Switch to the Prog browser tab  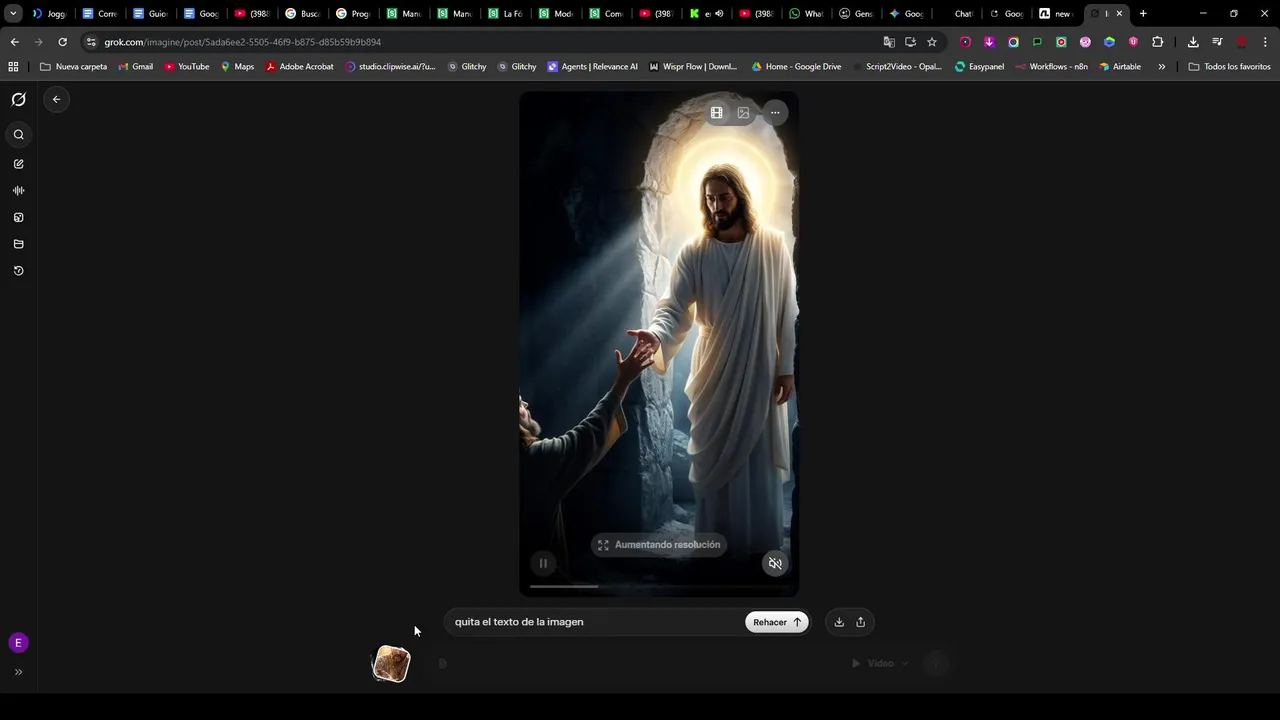(353, 14)
